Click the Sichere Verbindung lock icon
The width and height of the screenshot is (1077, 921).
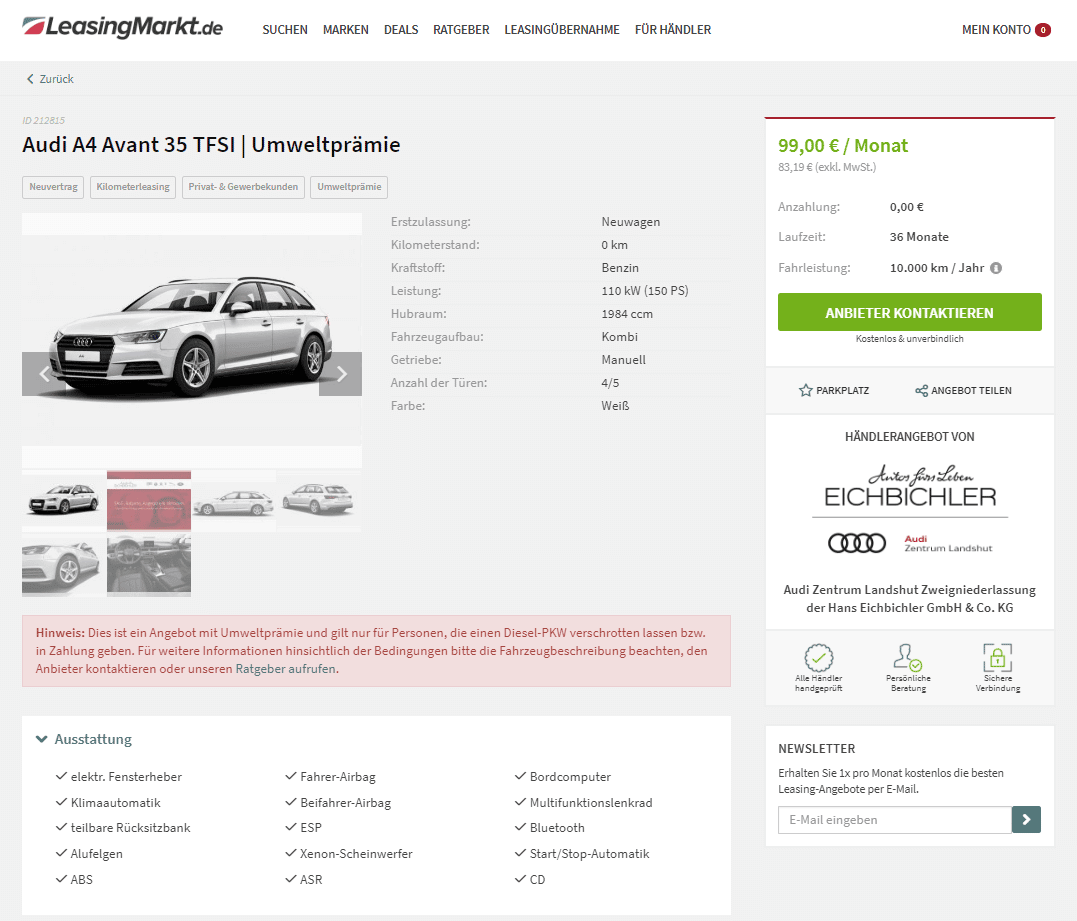997,657
